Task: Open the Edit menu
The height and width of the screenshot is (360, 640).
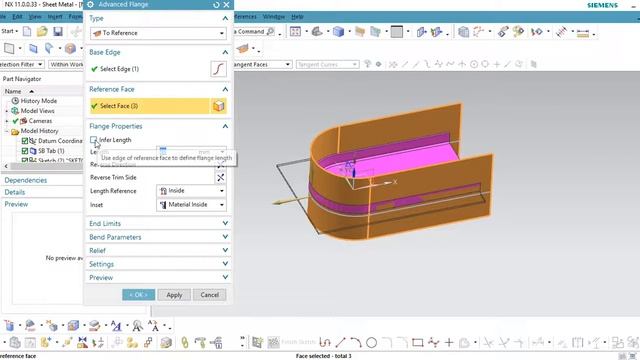Action: click(x=17, y=17)
